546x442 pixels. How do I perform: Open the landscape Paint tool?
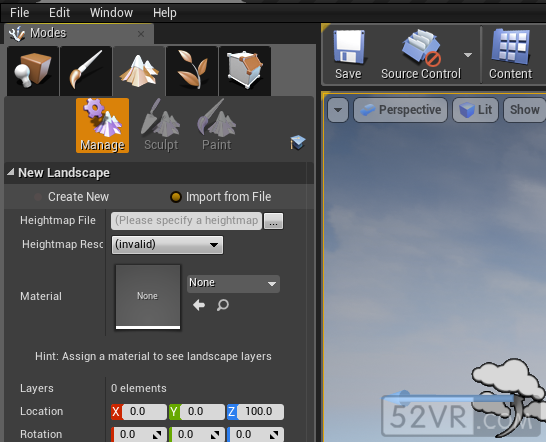tap(216, 125)
